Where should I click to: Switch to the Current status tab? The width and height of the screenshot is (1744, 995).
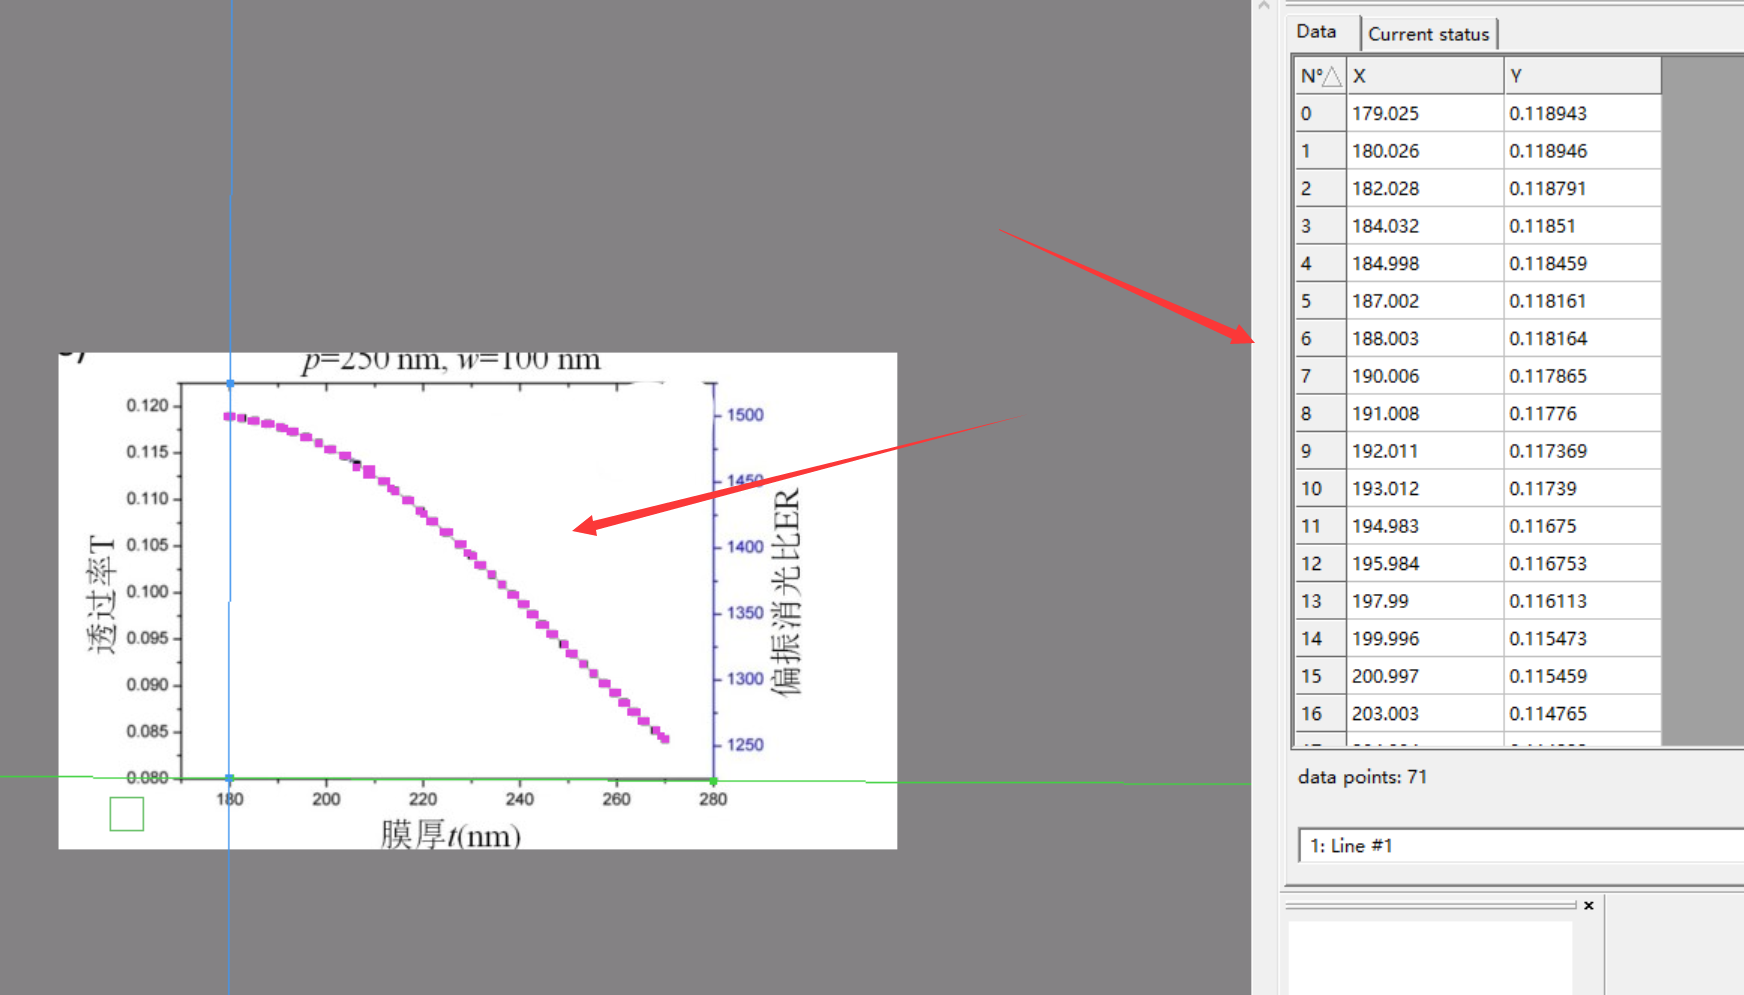point(1429,33)
